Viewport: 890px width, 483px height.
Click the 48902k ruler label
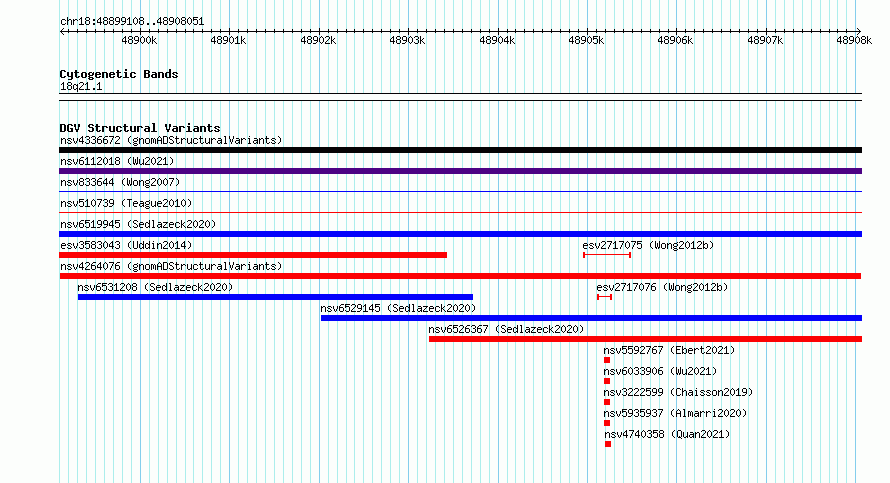318,40
